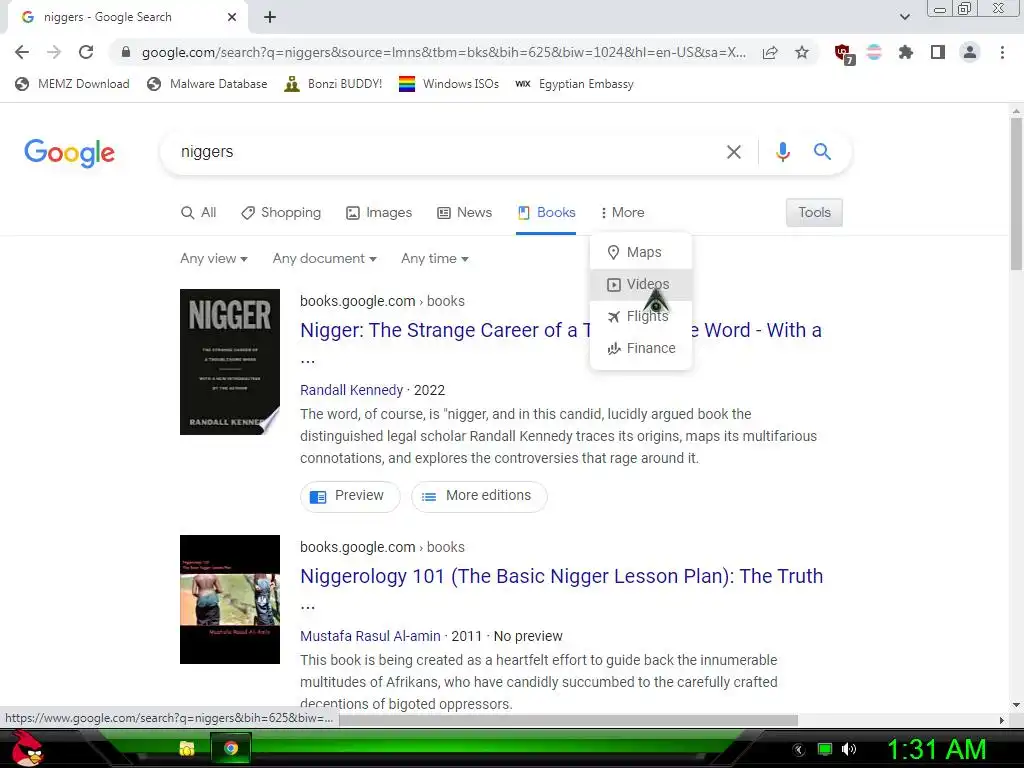Choose Flights from the More menu
Screen dimensions: 1024x768
[x=641, y=316]
